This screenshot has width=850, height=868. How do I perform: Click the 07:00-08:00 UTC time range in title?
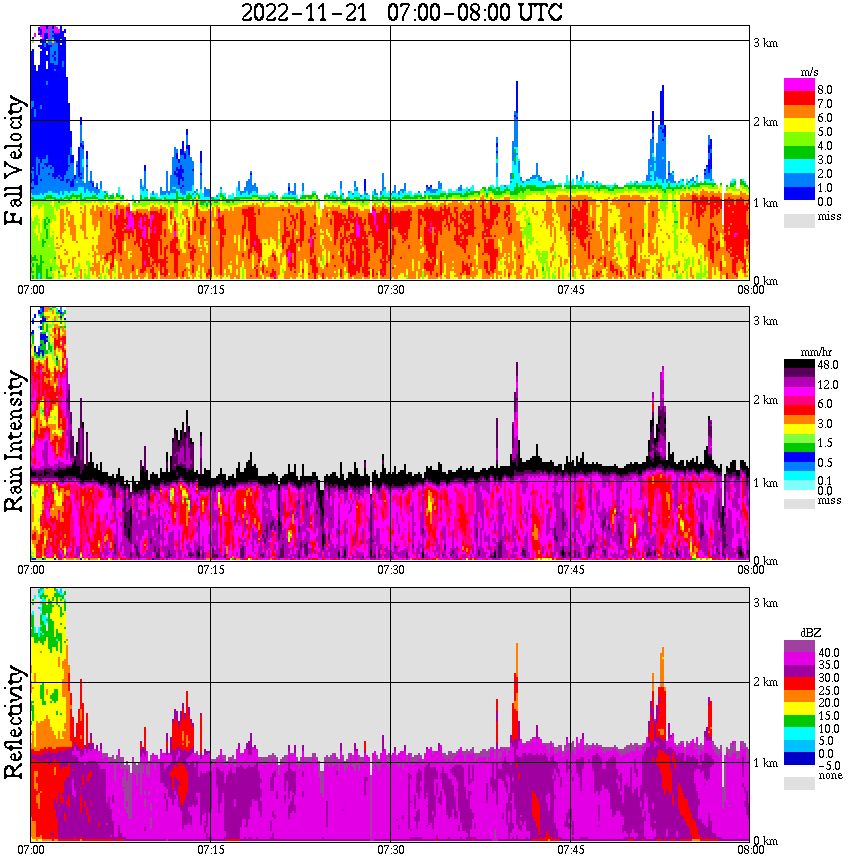click(475, 12)
